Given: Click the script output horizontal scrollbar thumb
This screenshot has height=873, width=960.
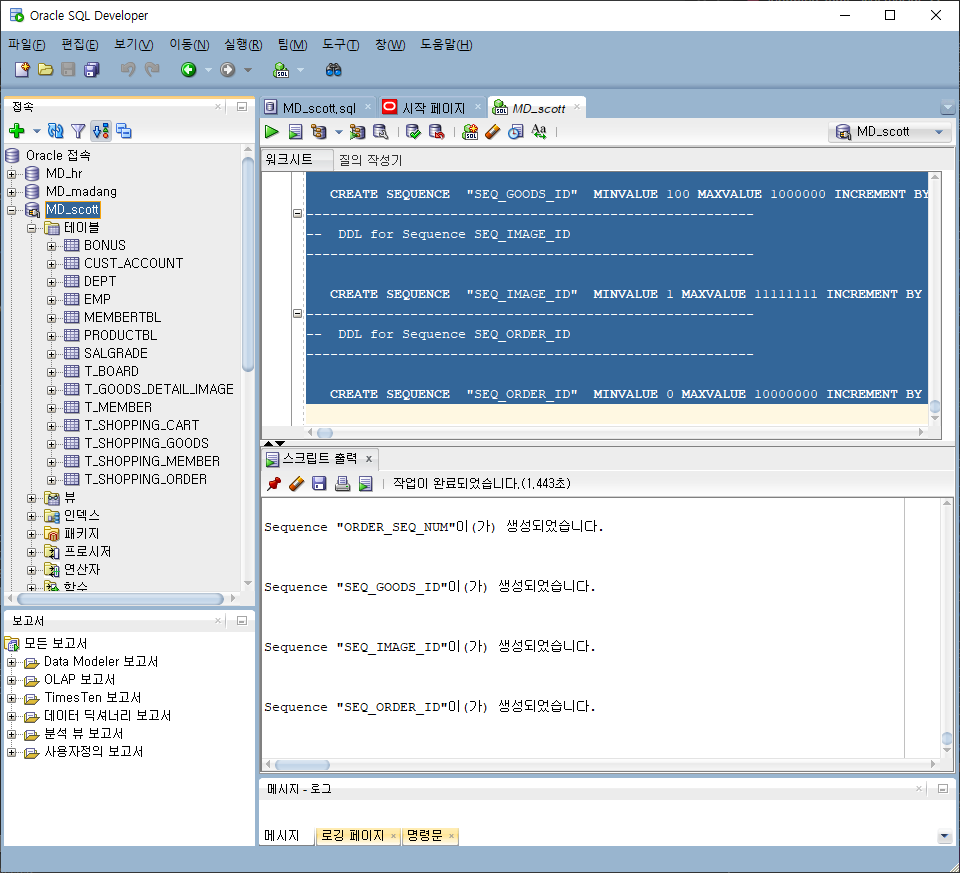Looking at the screenshot, I should [x=302, y=765].
